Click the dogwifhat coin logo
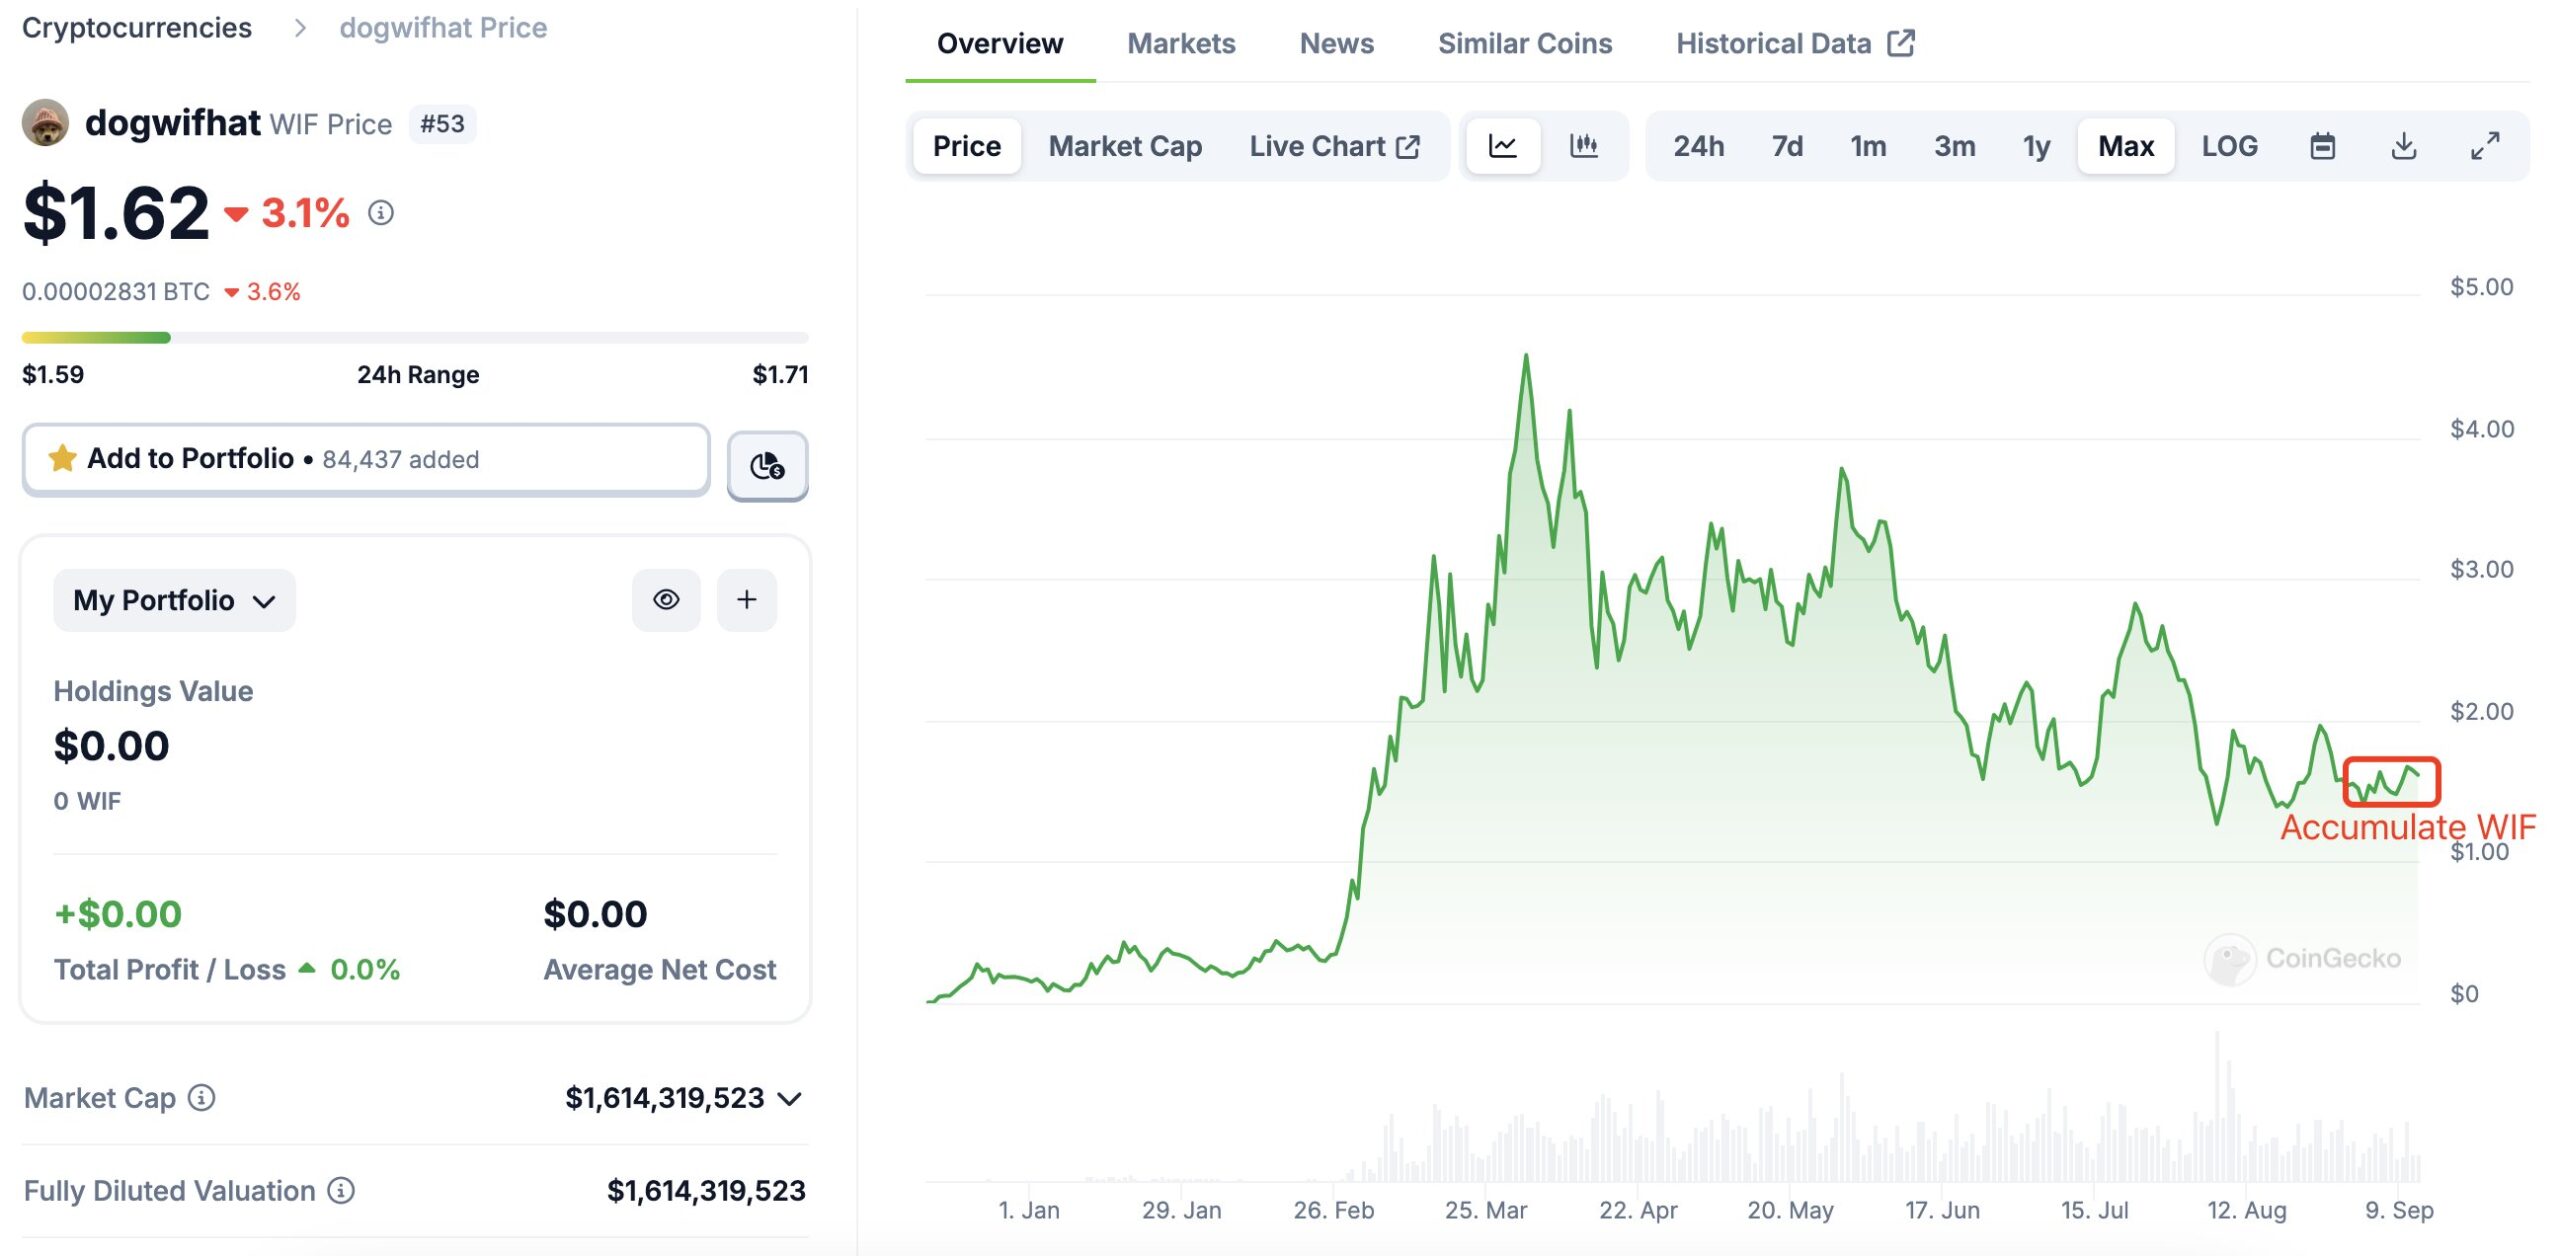This screenshot has width=2560, height=1256. [x=45, y=123]
